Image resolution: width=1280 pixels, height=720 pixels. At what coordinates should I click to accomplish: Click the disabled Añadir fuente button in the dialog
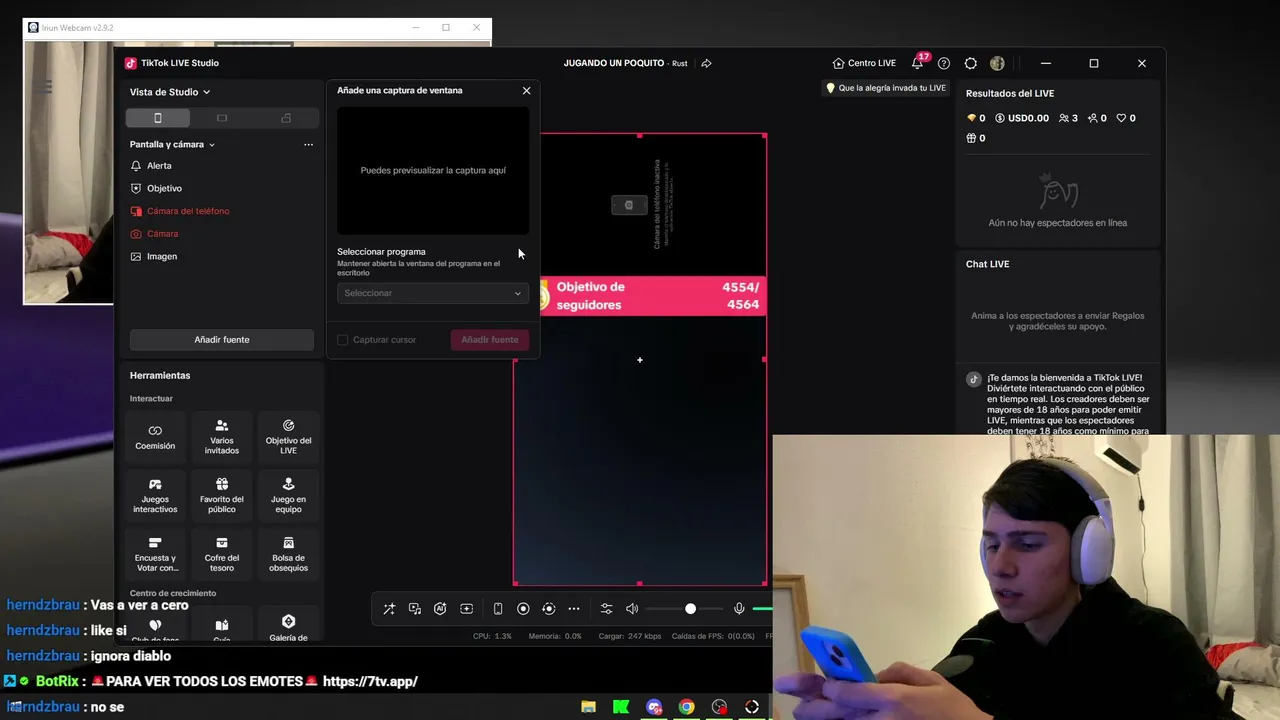tap(490, 340)
